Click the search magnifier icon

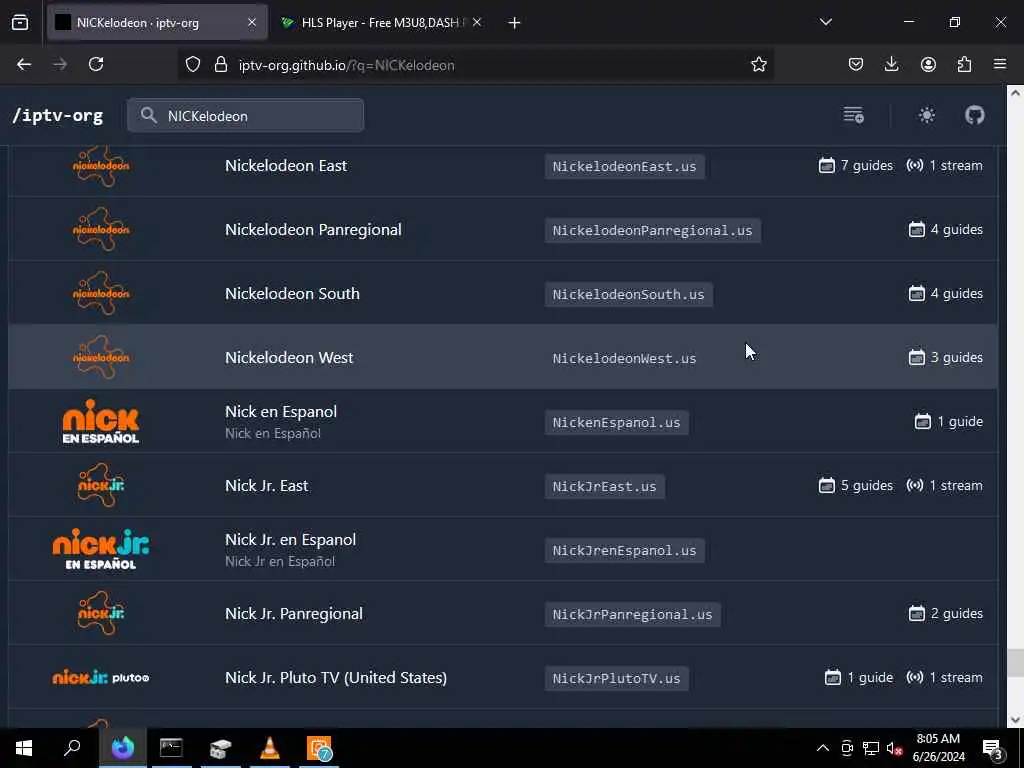pyautogui.click(x=148, y=116)
